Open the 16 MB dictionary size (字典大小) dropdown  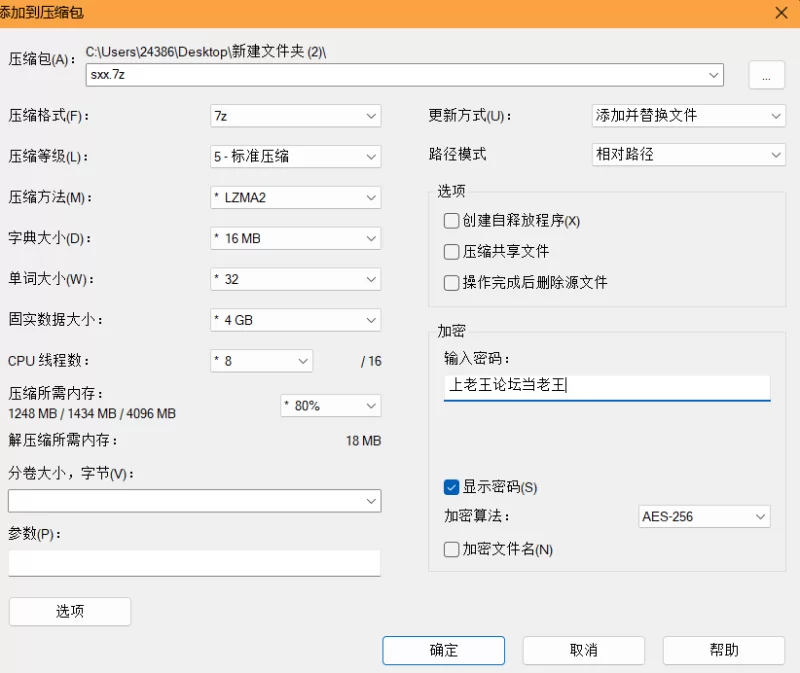[x=295, y=238]
